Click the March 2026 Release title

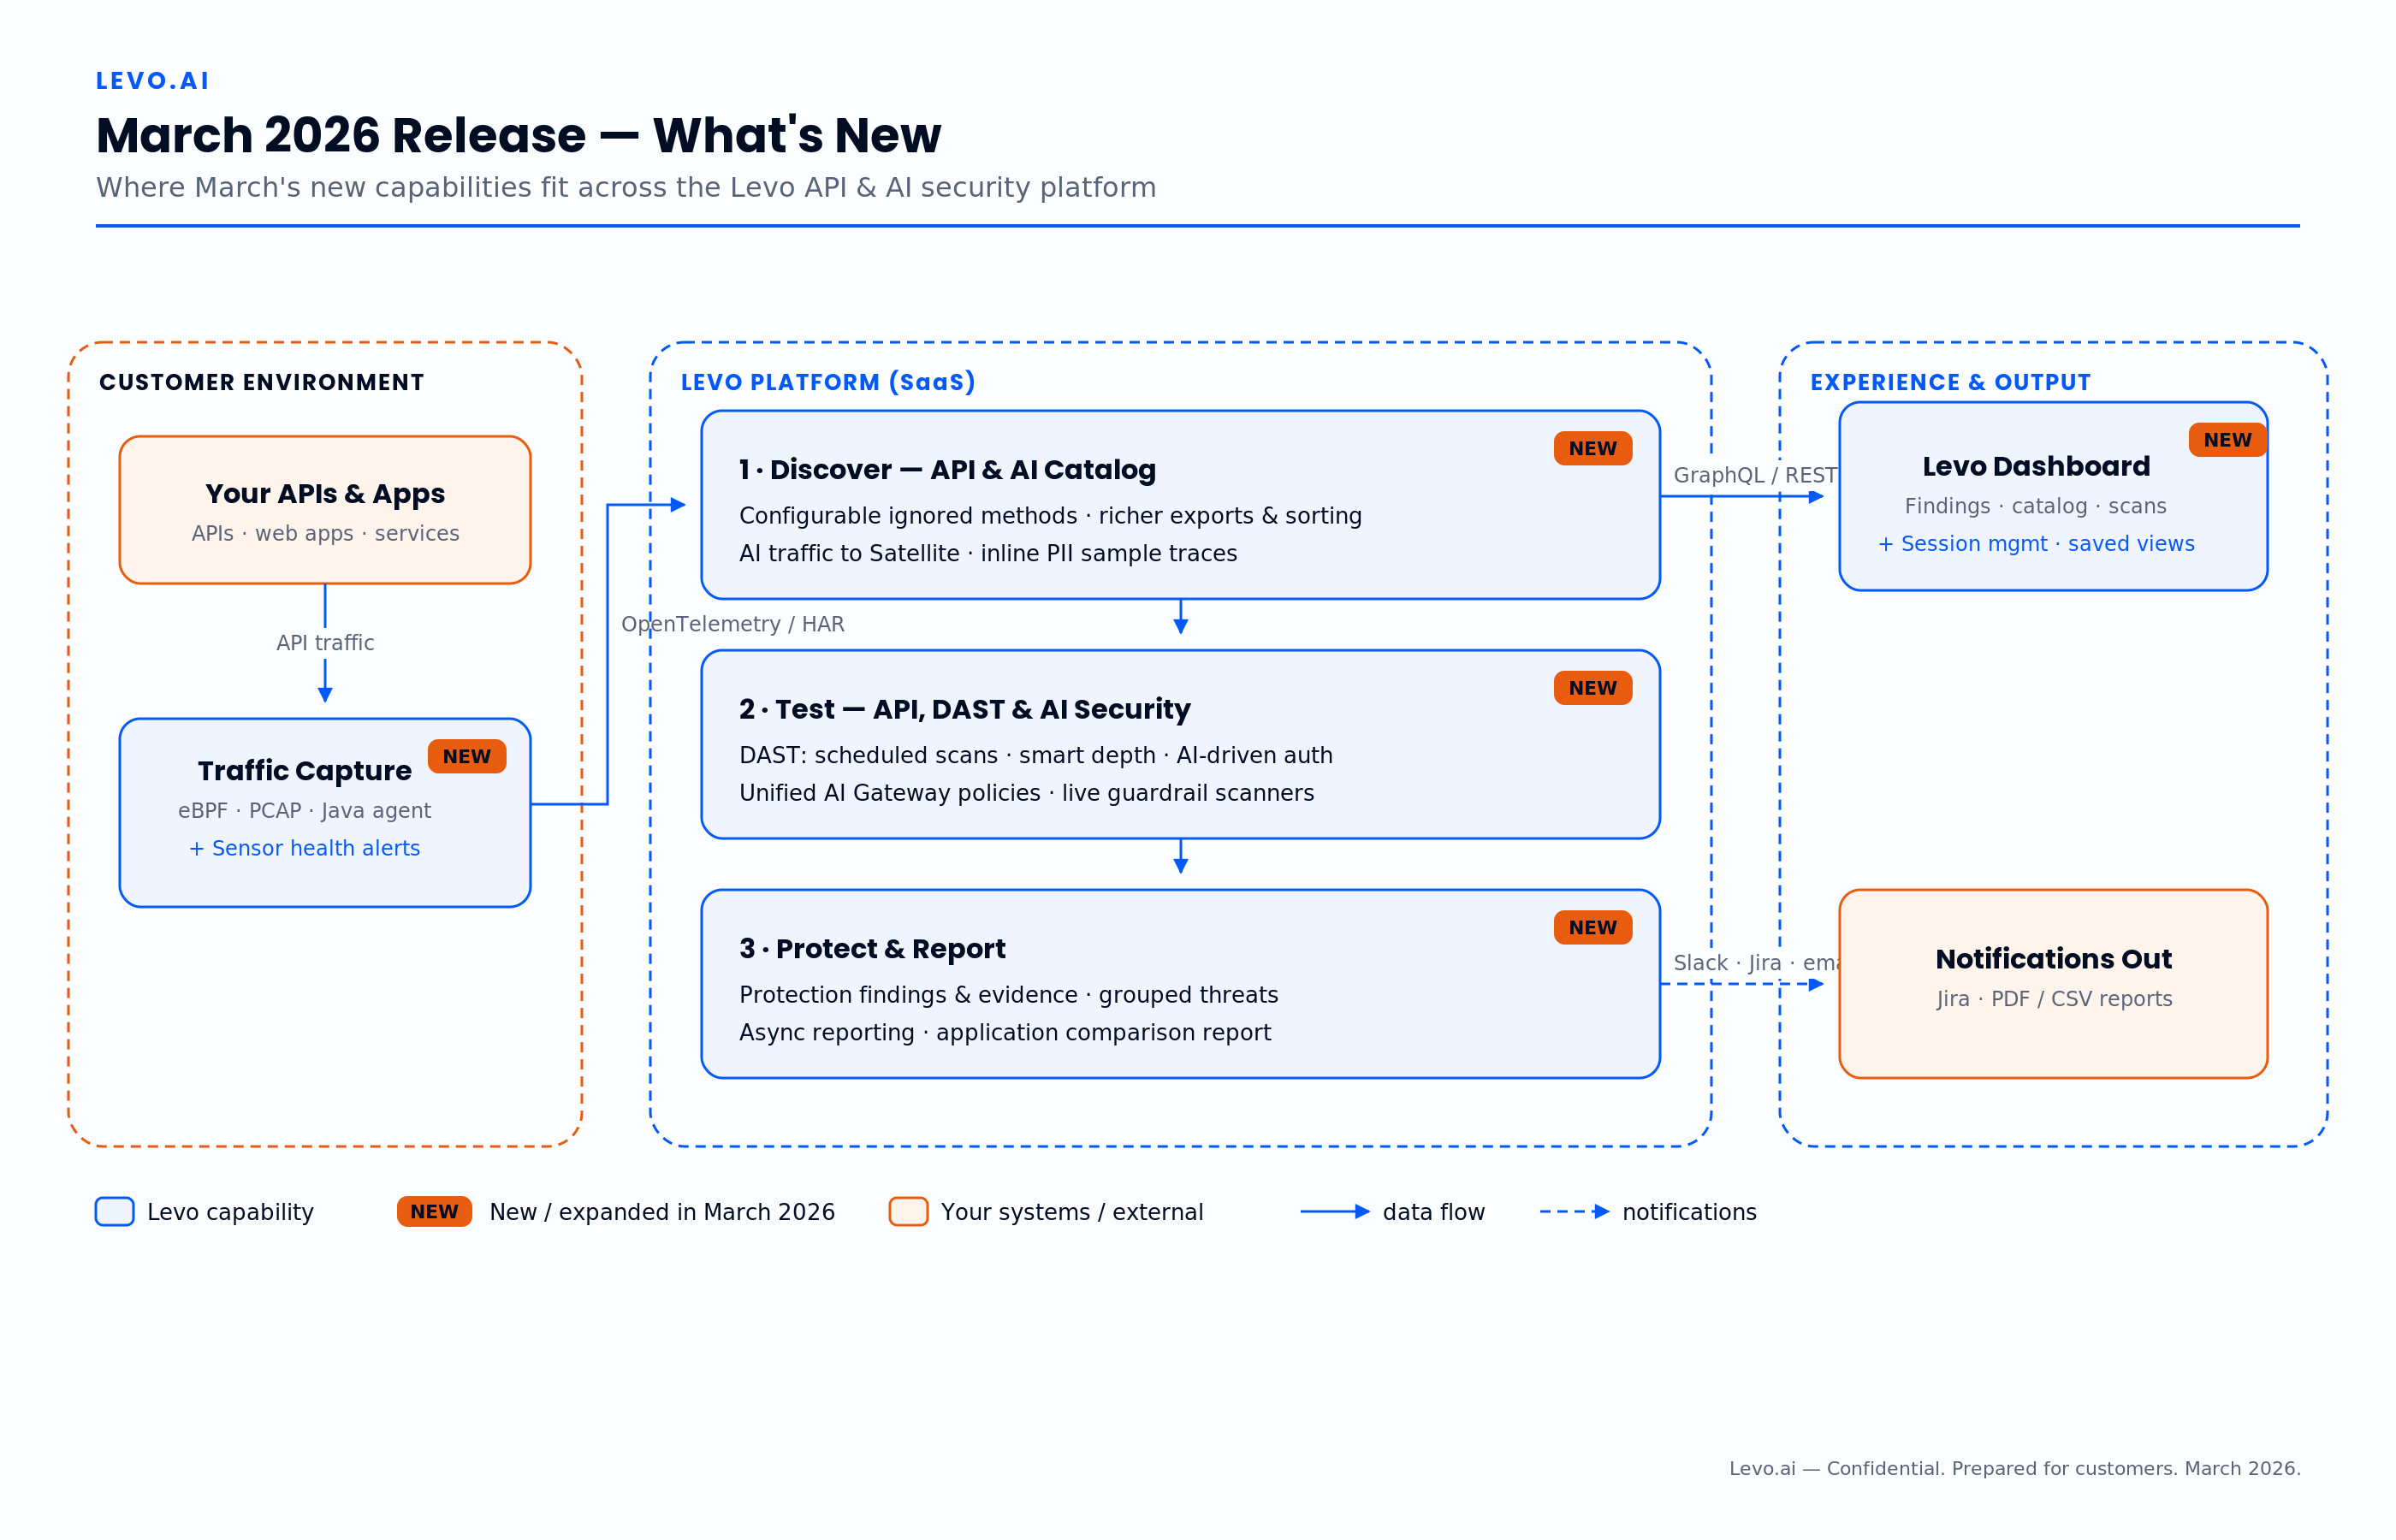point(518,135)
